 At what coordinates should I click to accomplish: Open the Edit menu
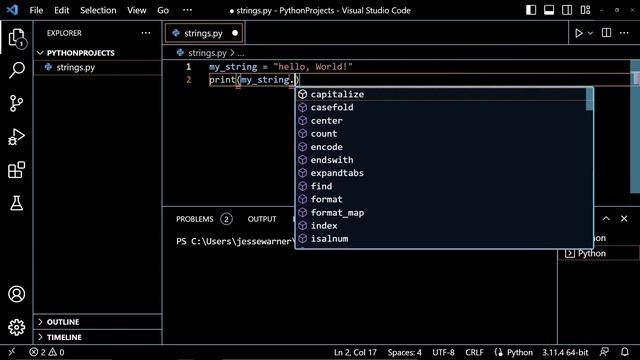(x=62, y=10)
